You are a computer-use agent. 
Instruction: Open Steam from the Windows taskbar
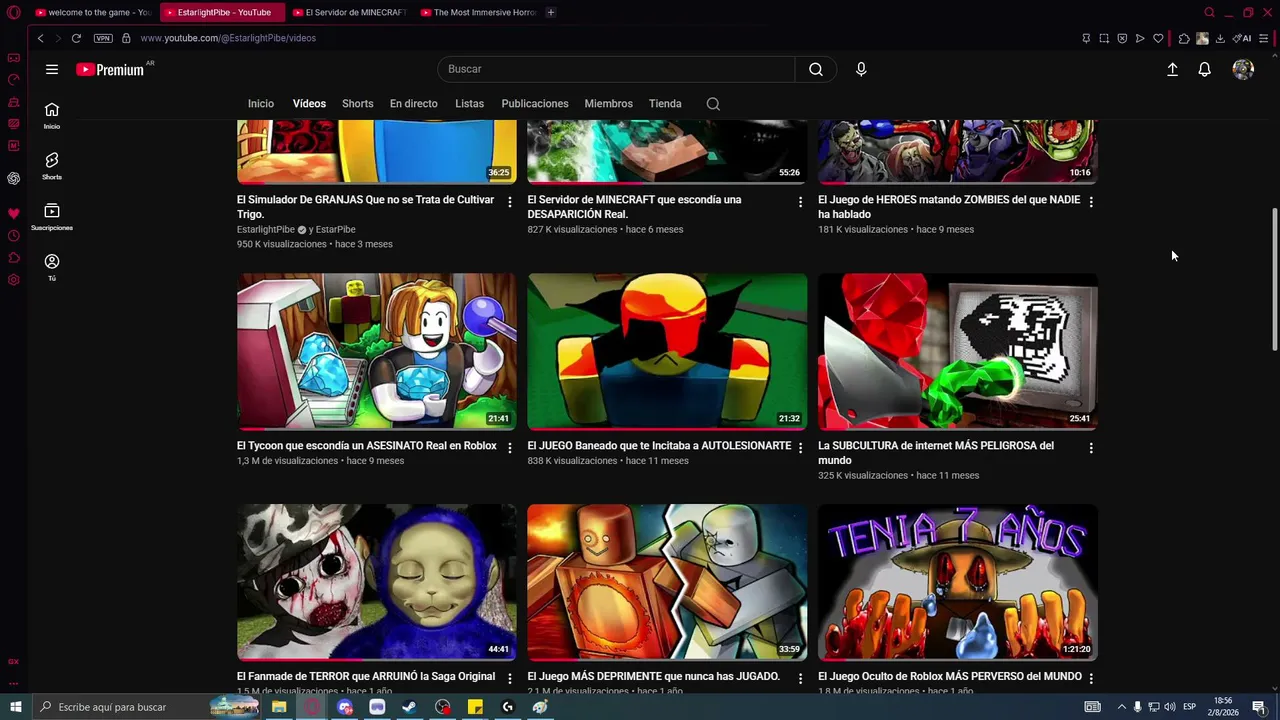pos(410,707)
